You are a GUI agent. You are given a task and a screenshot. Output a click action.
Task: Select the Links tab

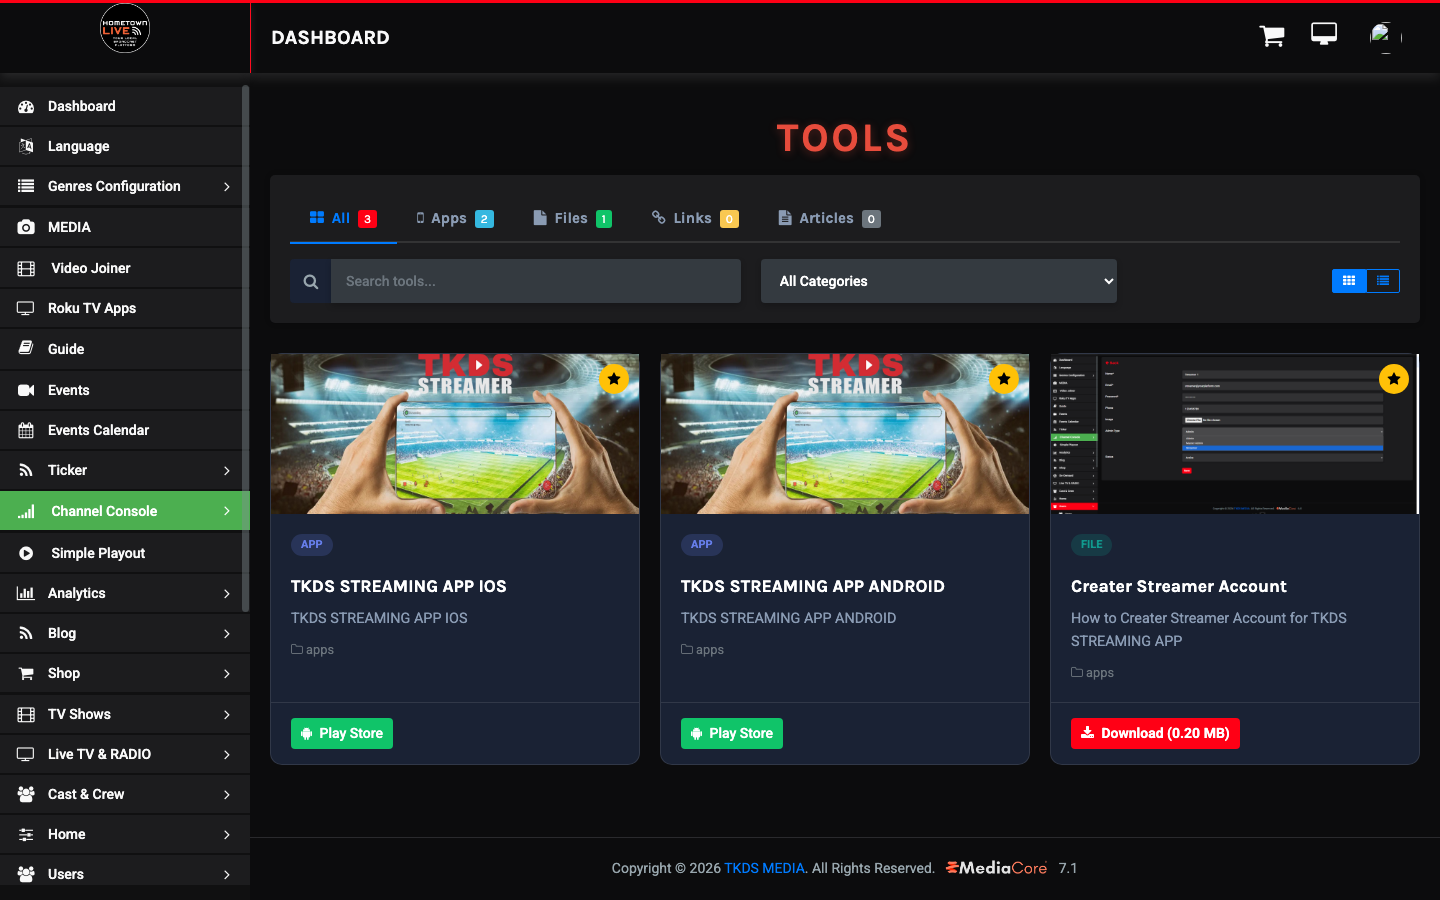695,218
